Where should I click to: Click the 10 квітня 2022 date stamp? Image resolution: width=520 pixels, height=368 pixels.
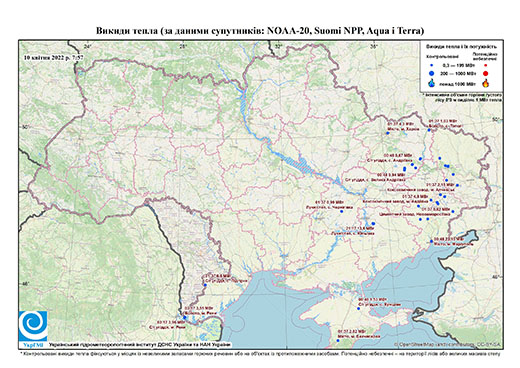tap(54, 57)
